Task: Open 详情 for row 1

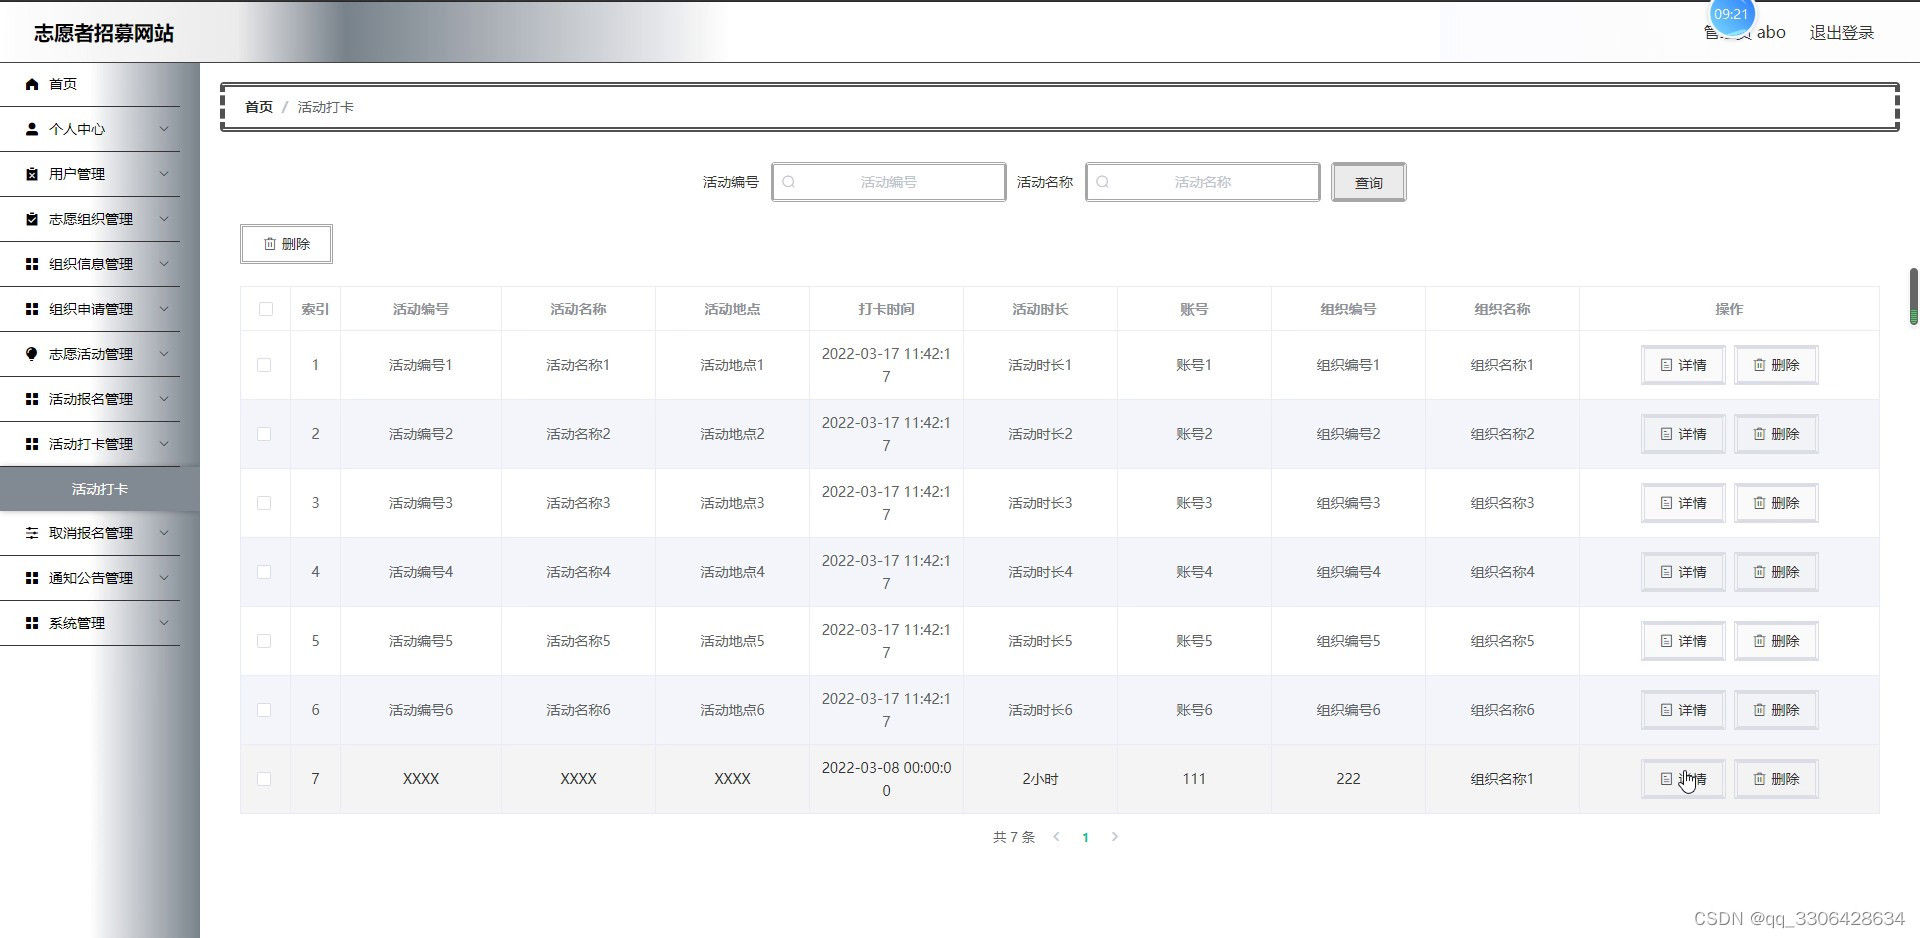Action: click(x=1683, y=365)
